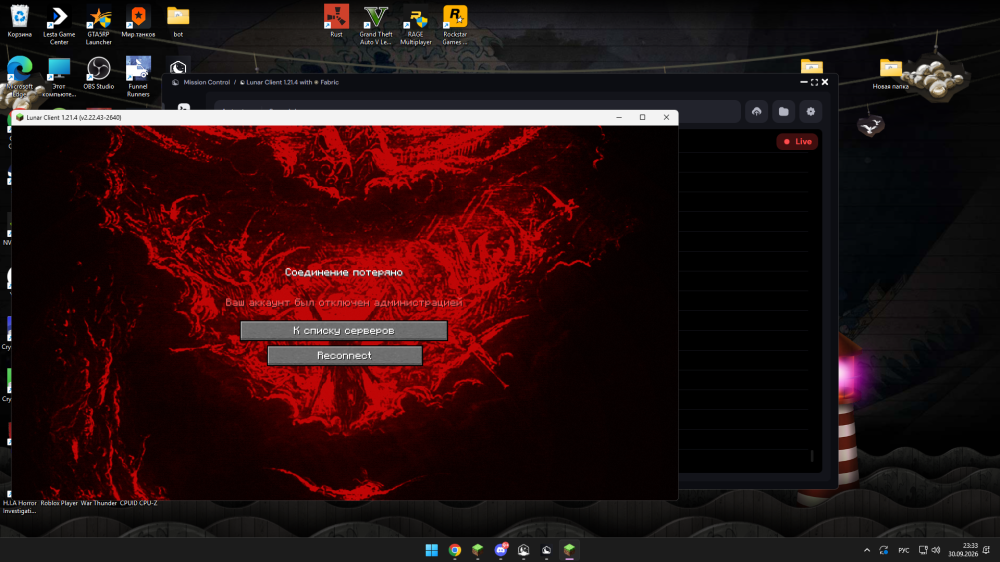Image resolution: width=1000 pixels, height=562 pixels.
Task: Select Mission Control breadcrumb
Action: (207, 82)
